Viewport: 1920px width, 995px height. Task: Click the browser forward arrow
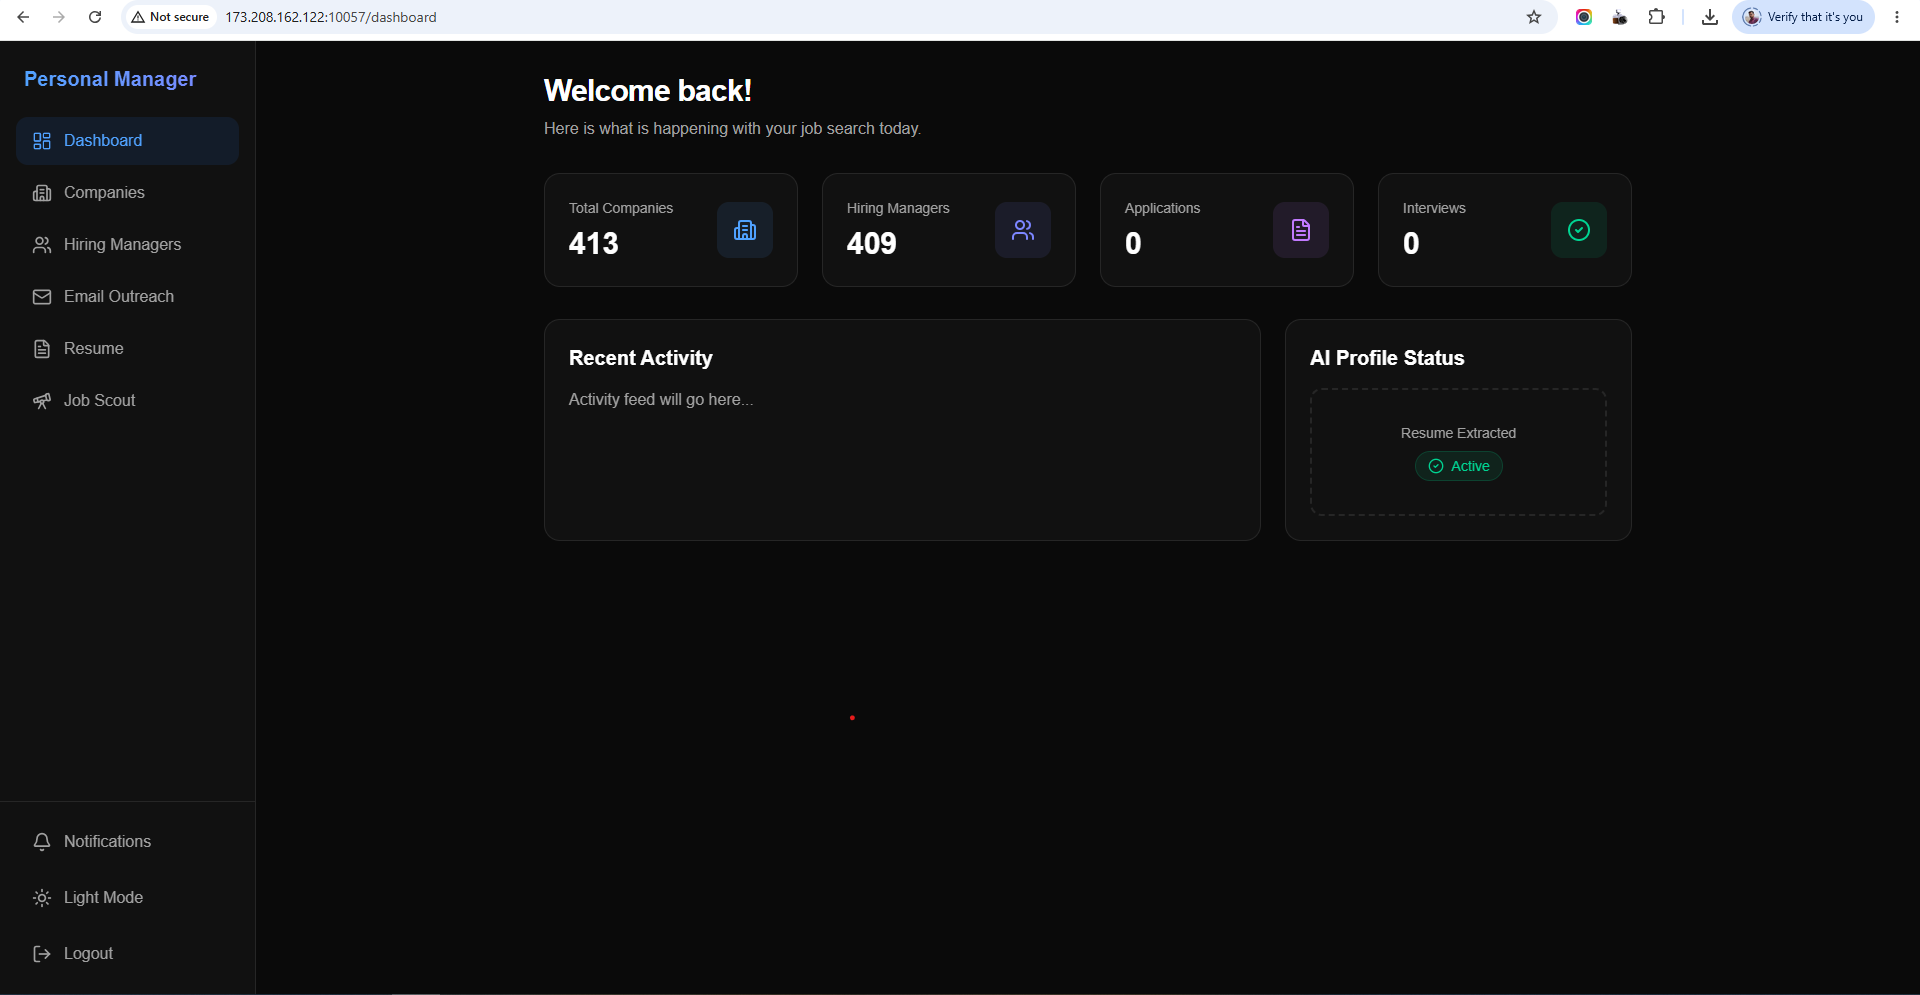[x=59, y=17]
